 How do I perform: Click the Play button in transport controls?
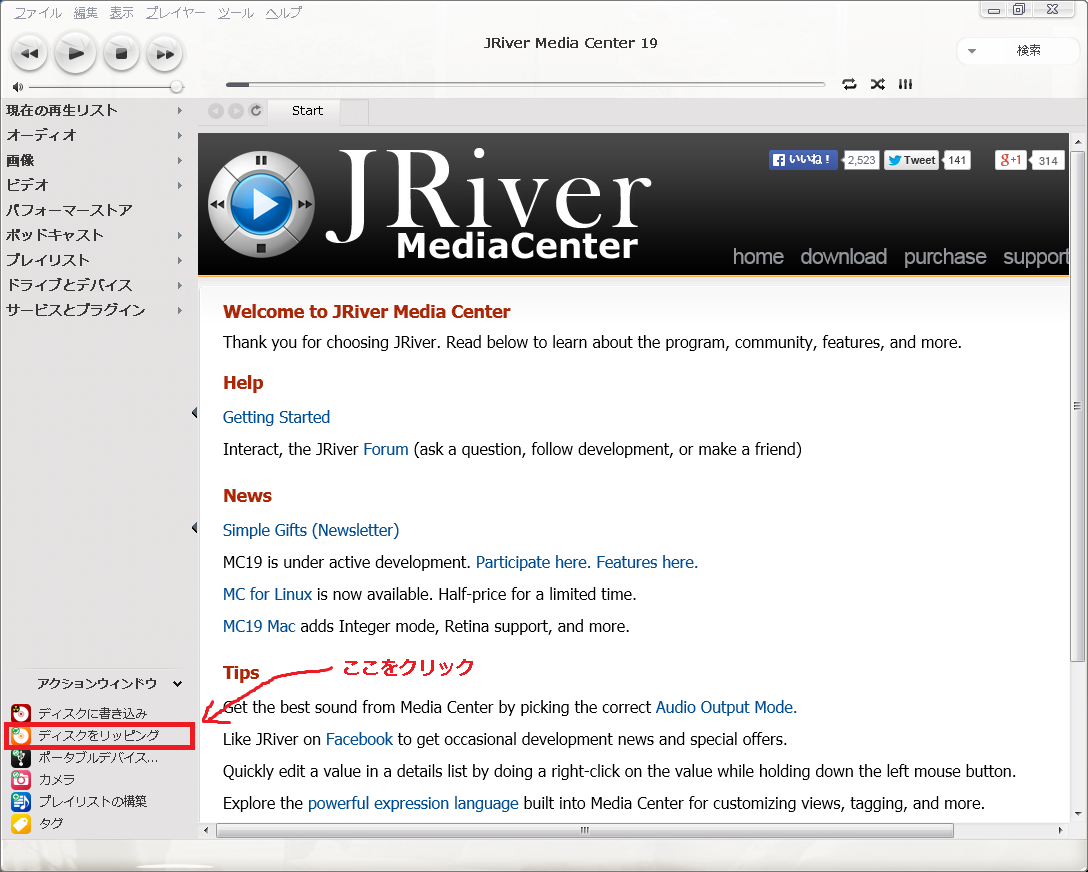pyautogui.click(x=75, y=52)
